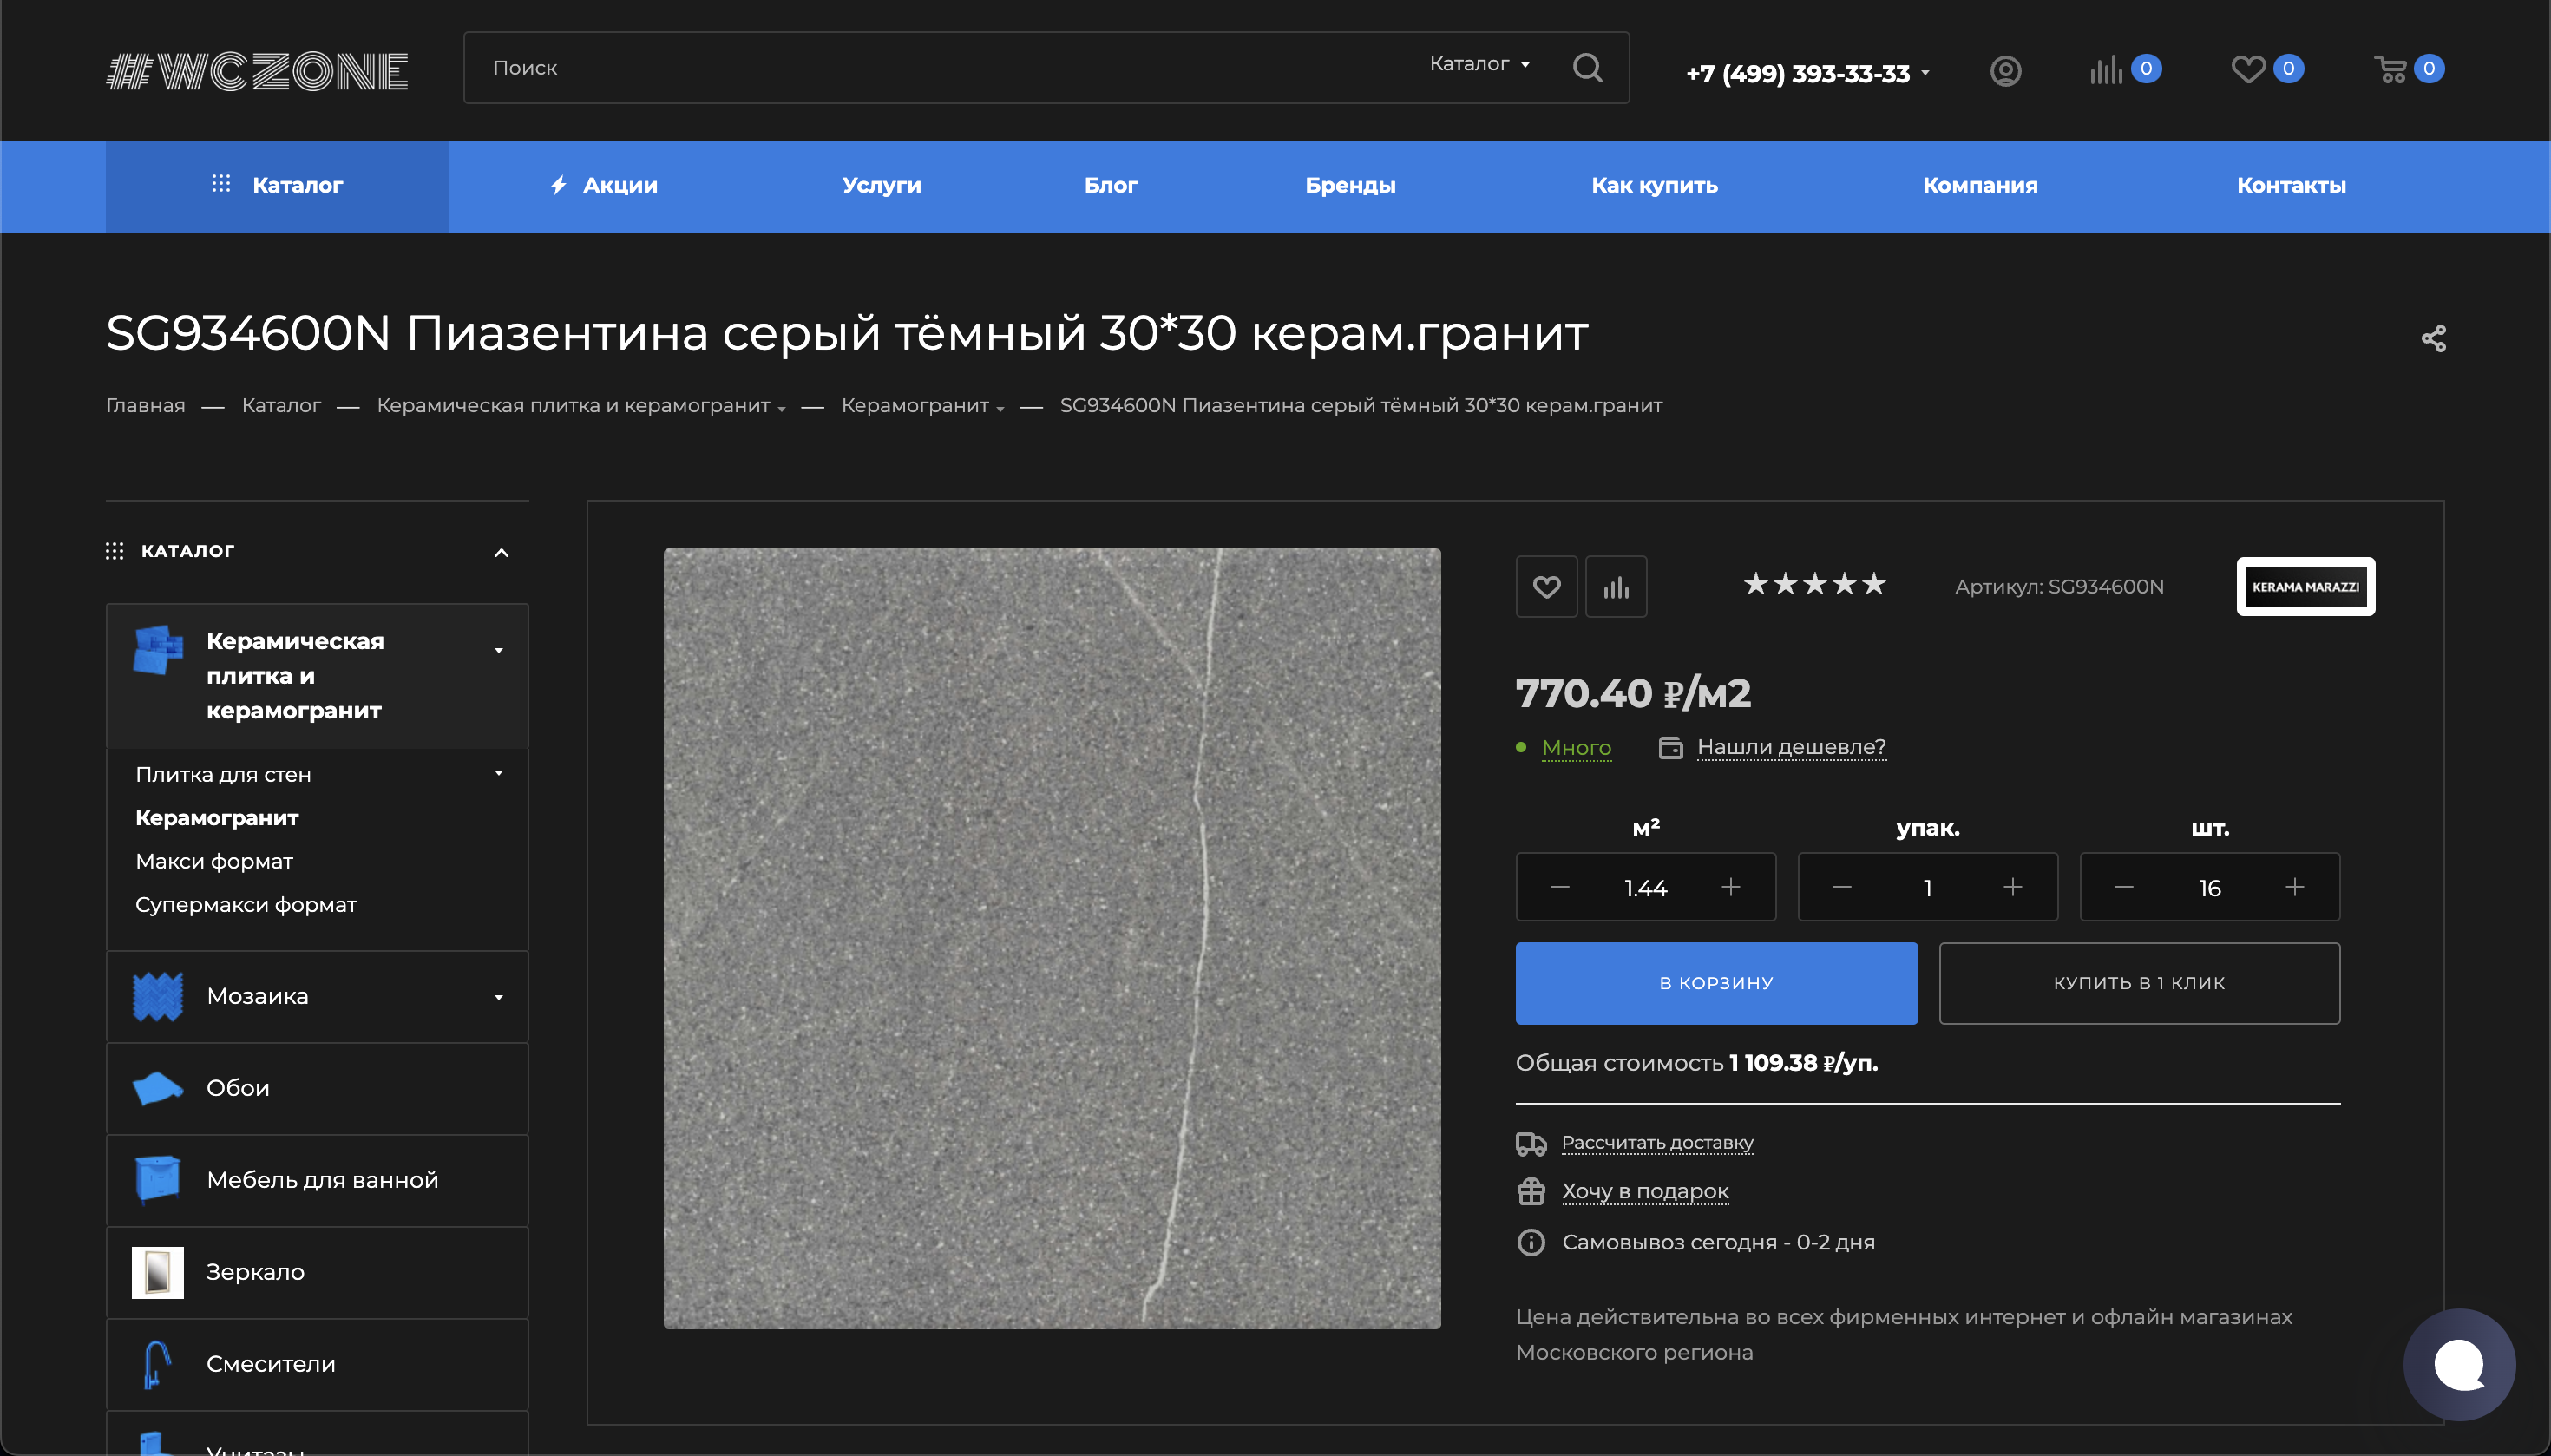This screenshot has height=1456, width=2551.
Task: Click the search magnifier icon
Action: pos(1587,68)
